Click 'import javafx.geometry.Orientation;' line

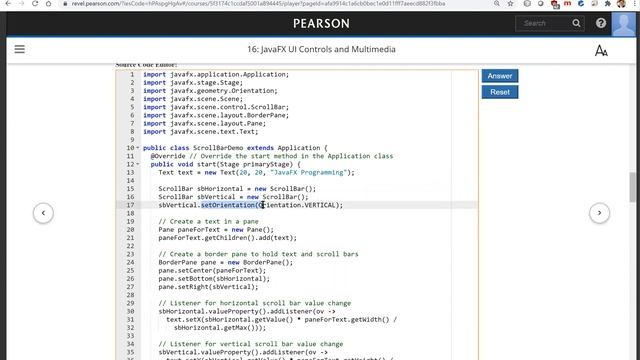click(x=210, y=91)
